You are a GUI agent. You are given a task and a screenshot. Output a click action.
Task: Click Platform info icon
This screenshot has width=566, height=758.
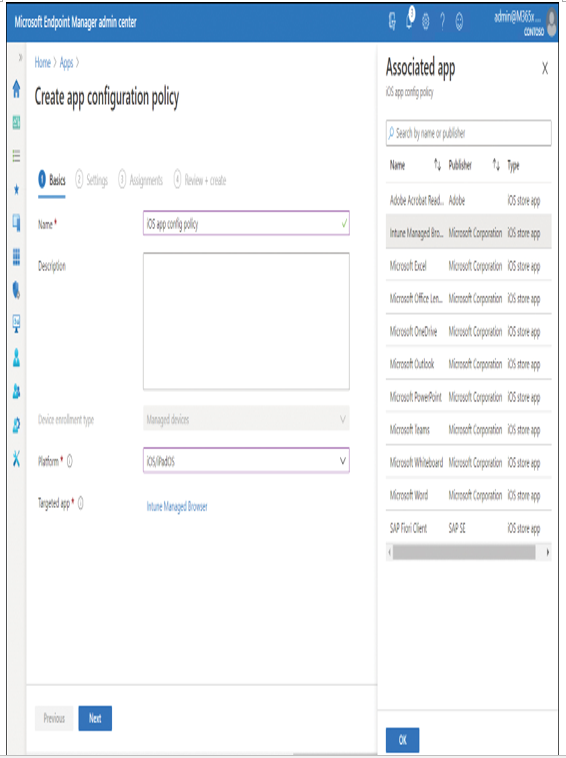coord(70,461)
